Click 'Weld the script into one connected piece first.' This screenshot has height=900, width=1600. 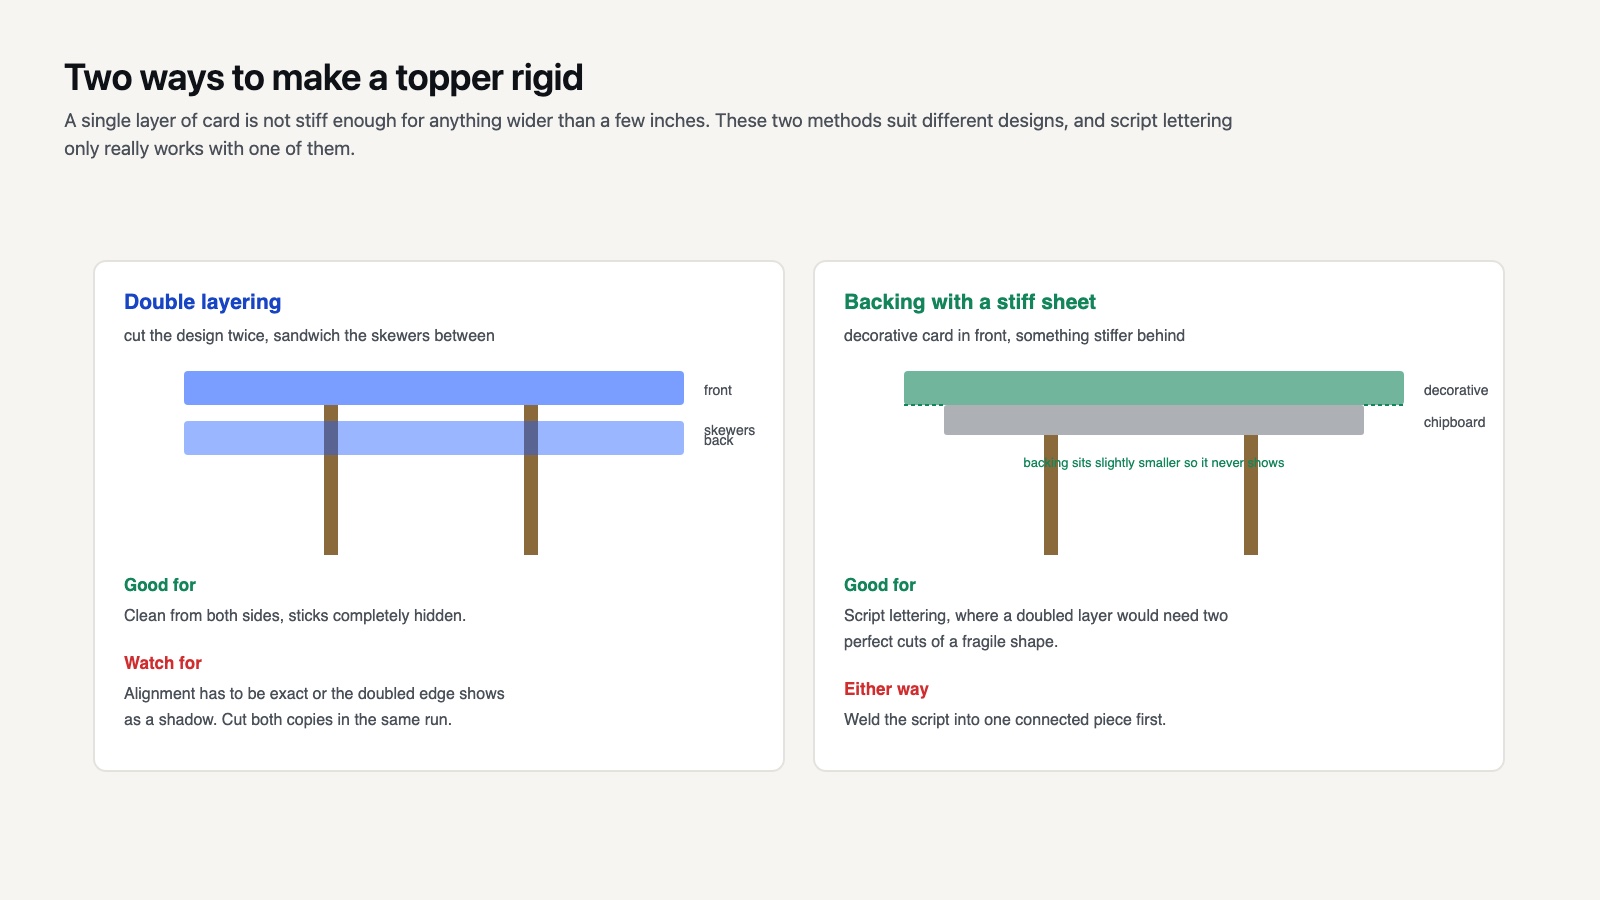(x=1005, y=719)
